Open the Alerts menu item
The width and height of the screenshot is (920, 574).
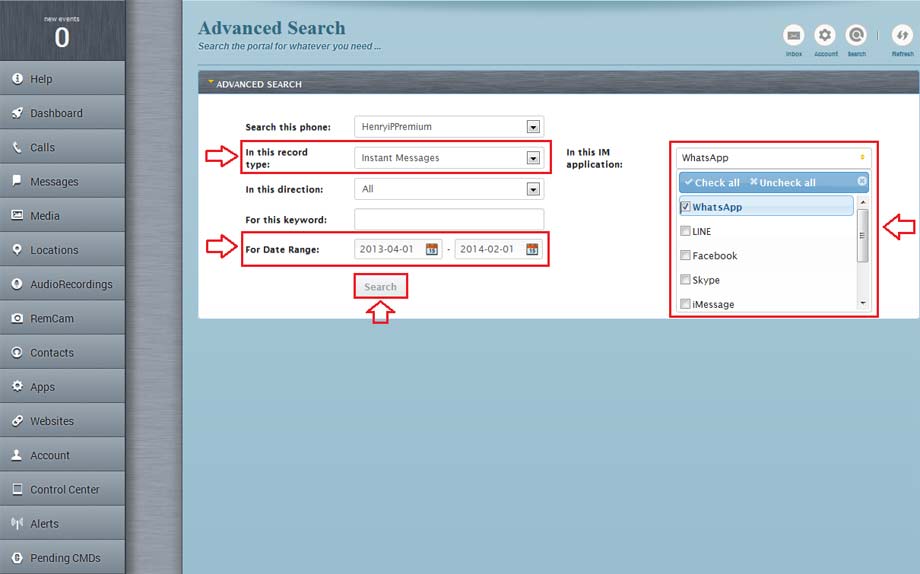pos(62,523)
